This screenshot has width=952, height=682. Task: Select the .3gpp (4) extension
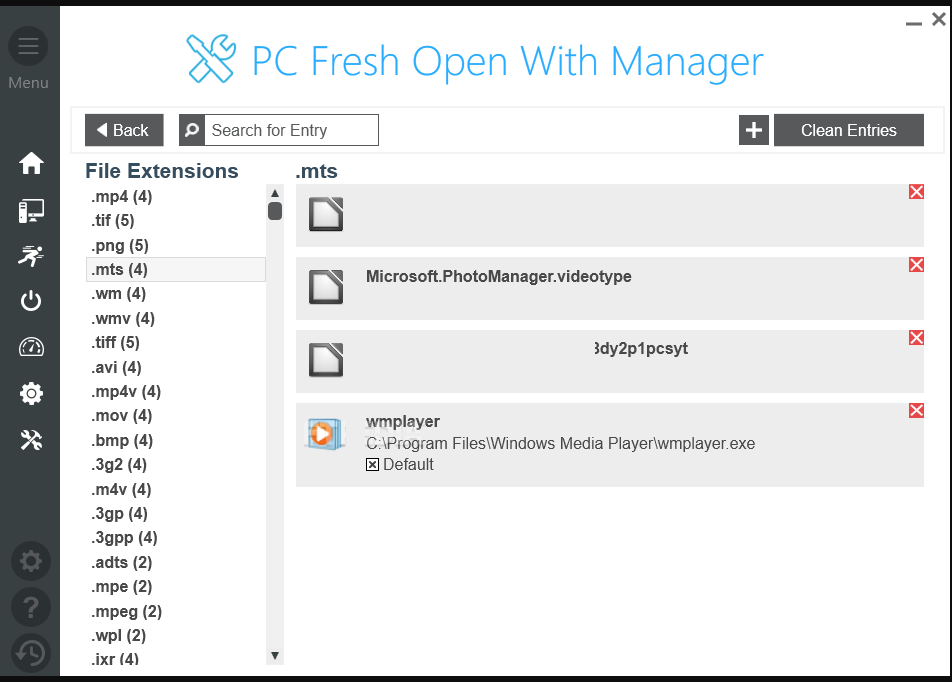coord(124,538)
